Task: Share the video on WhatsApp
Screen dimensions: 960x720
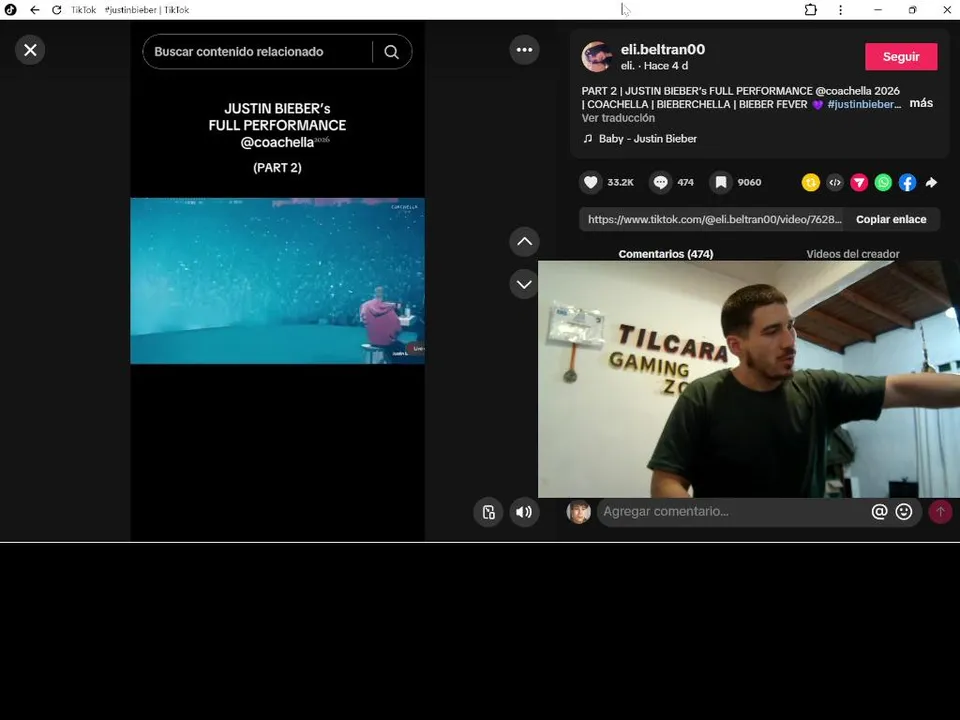Action: point(883,182)
